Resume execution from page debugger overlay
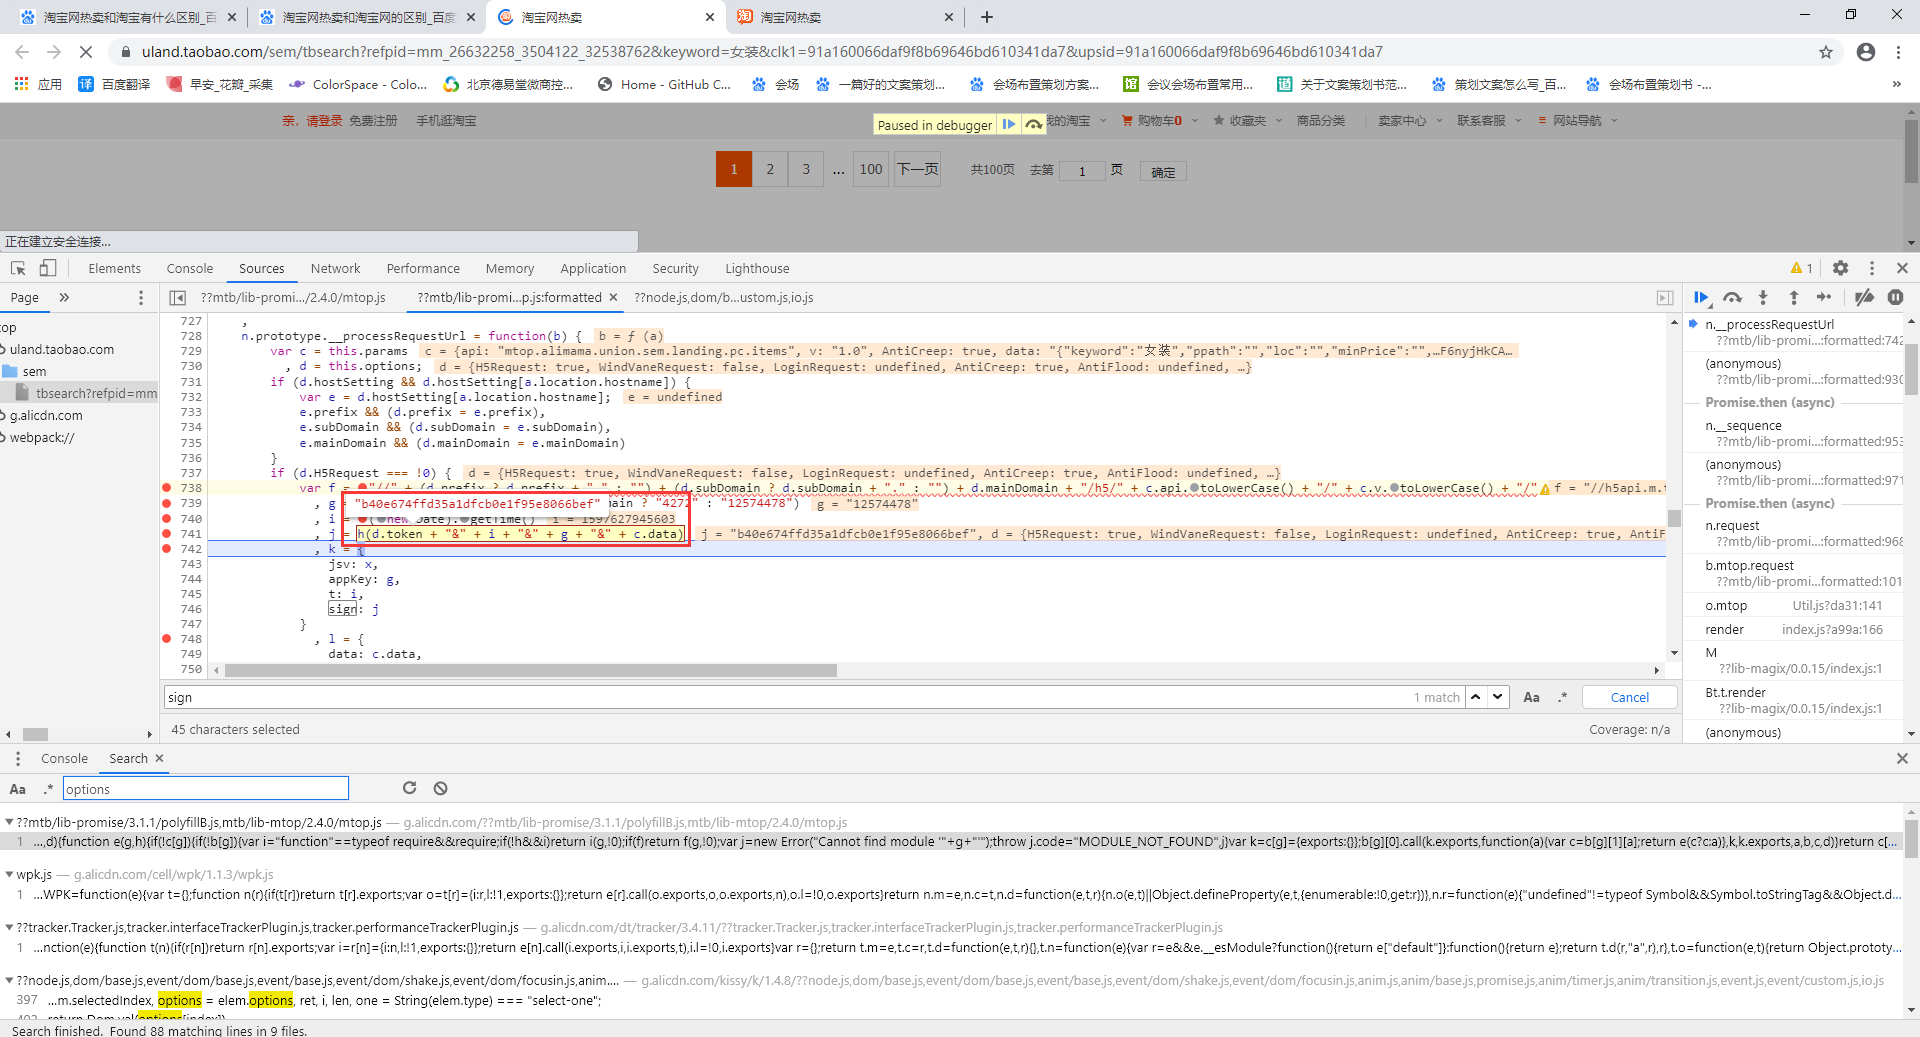The width and height of the screenshot is (1920, 1037). tap(1009, 124)
